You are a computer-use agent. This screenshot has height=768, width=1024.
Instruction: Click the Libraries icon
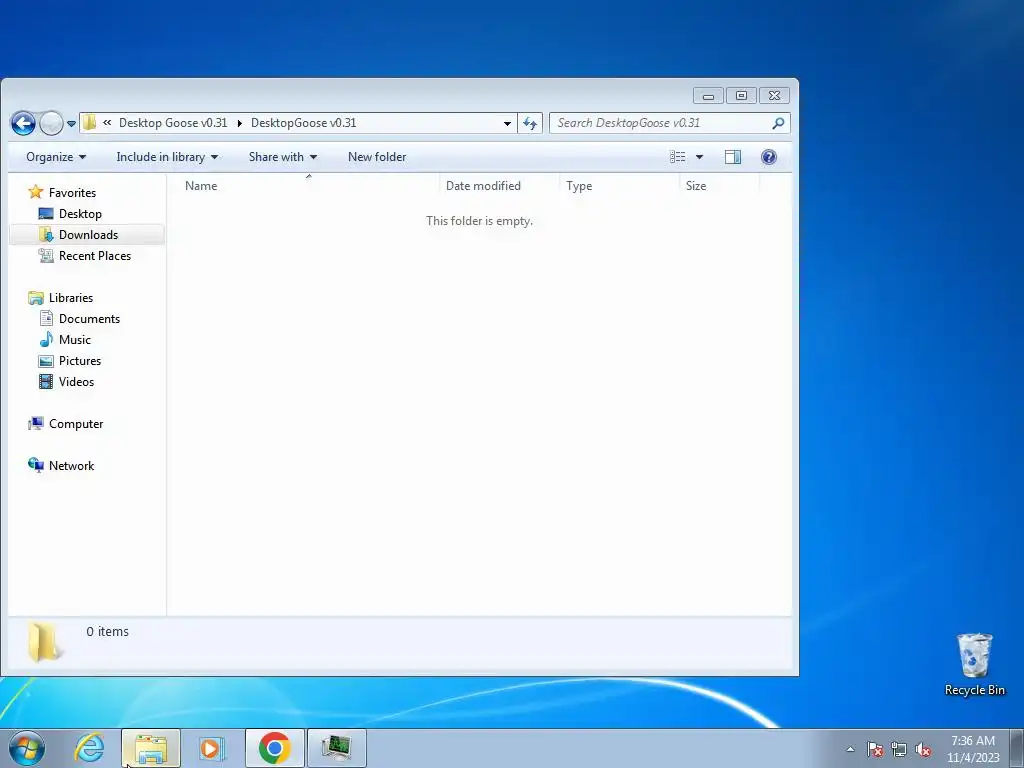pos(36,298)
